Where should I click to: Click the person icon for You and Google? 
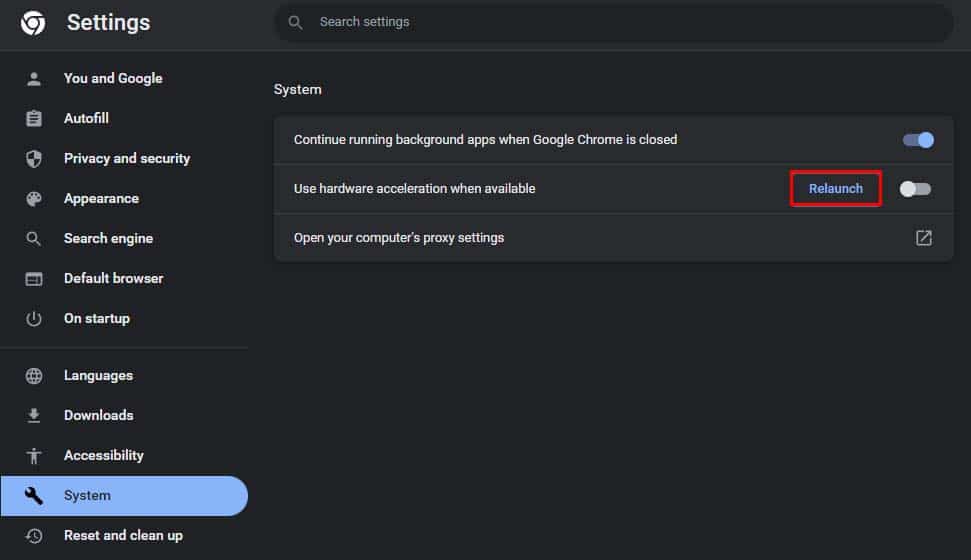pos(34,79)
